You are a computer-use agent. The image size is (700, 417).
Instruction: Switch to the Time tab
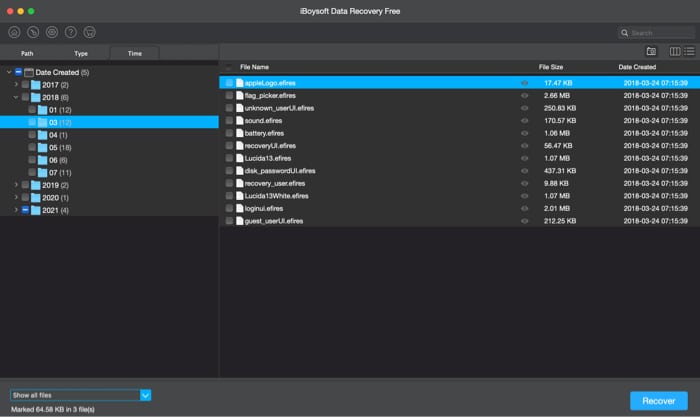pos(134,54)
